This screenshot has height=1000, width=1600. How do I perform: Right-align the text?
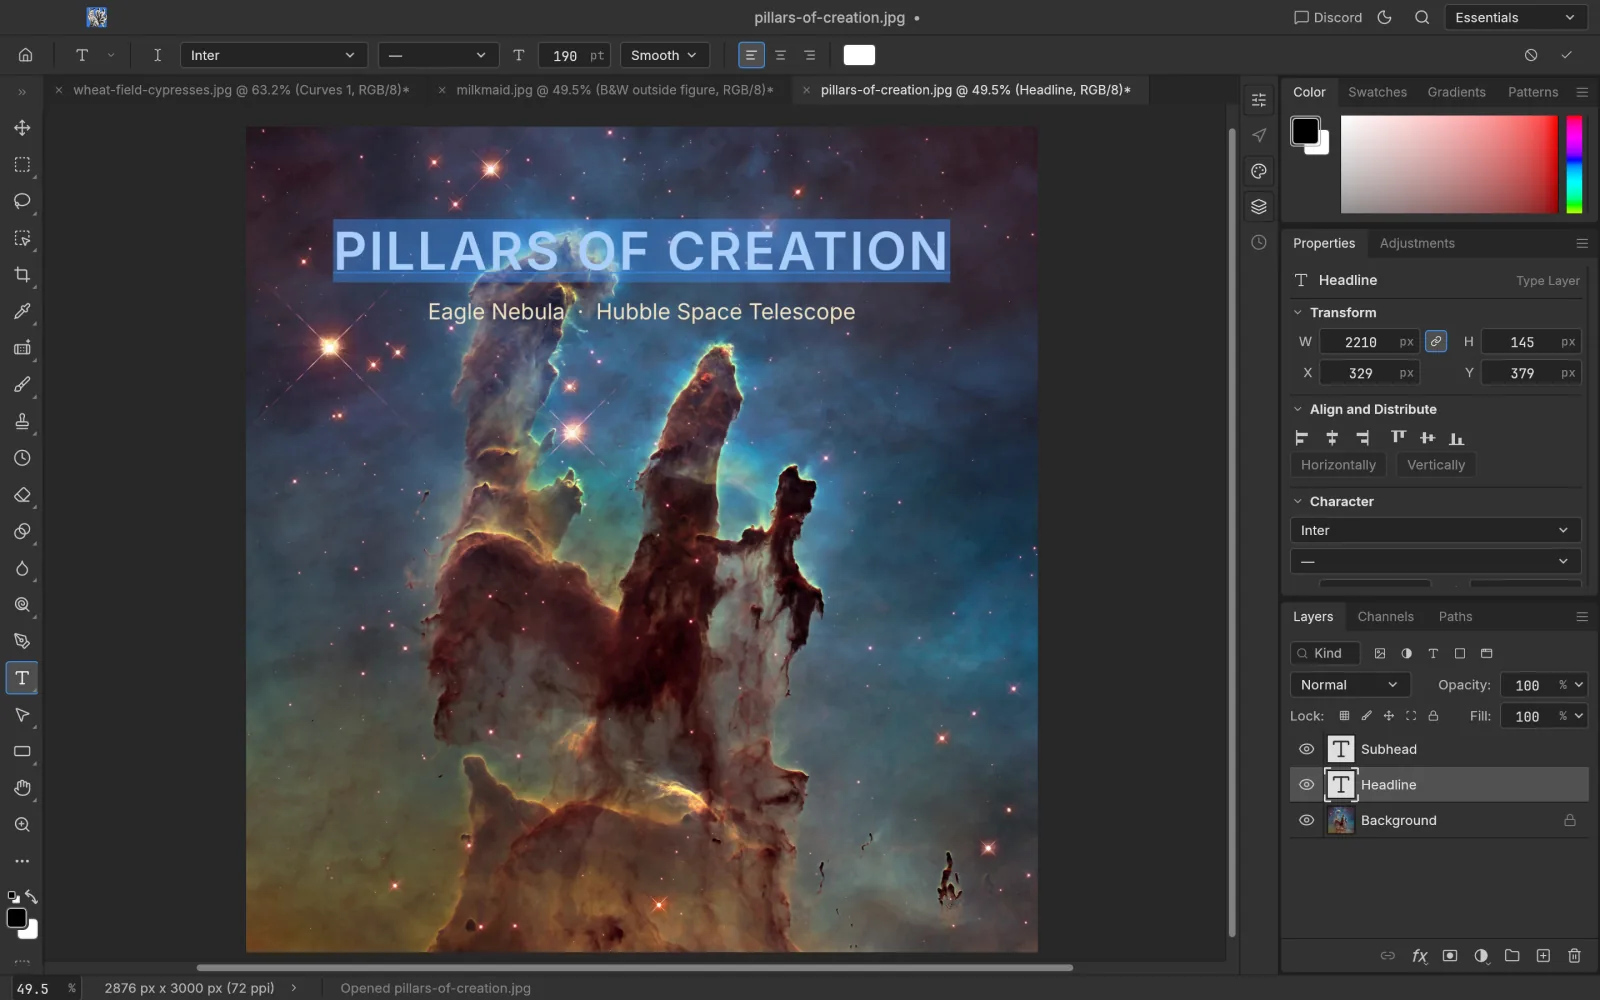(x=810, y=55)
